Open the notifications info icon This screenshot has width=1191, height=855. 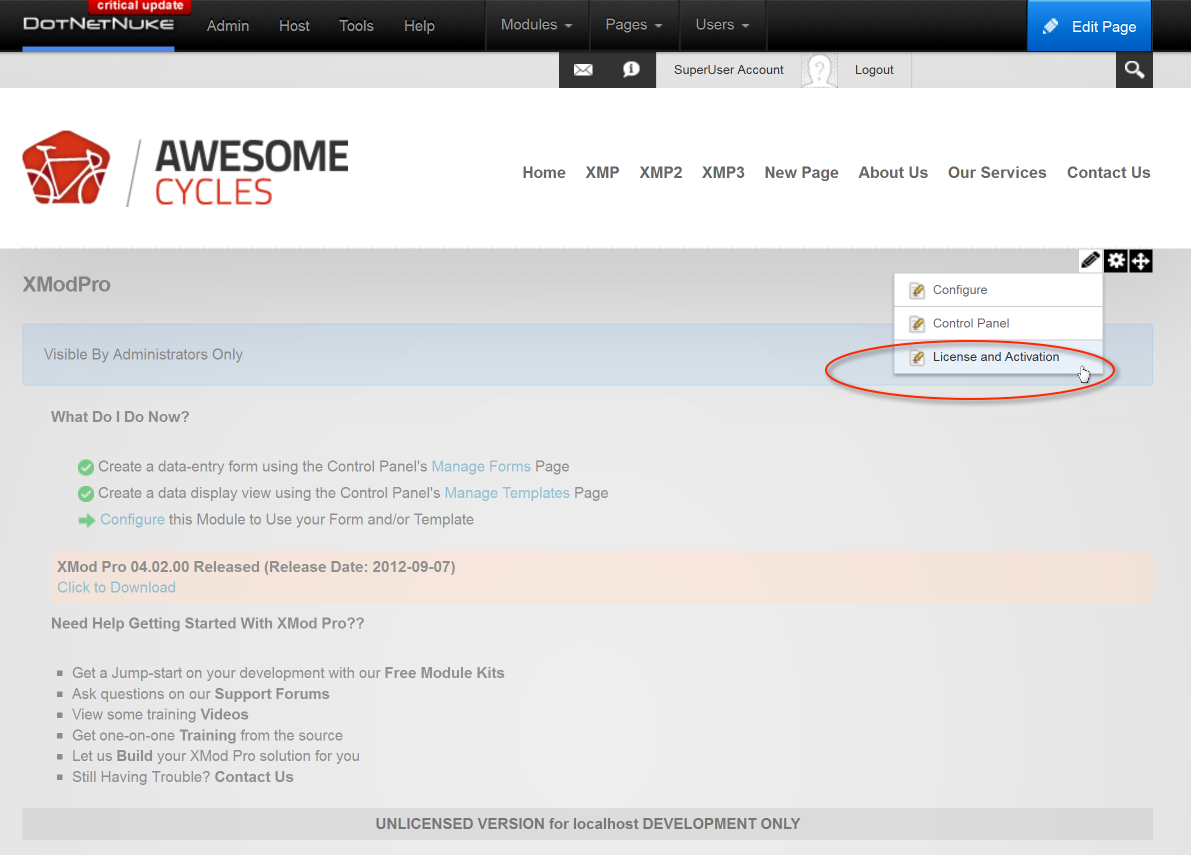tap(630, 70)
